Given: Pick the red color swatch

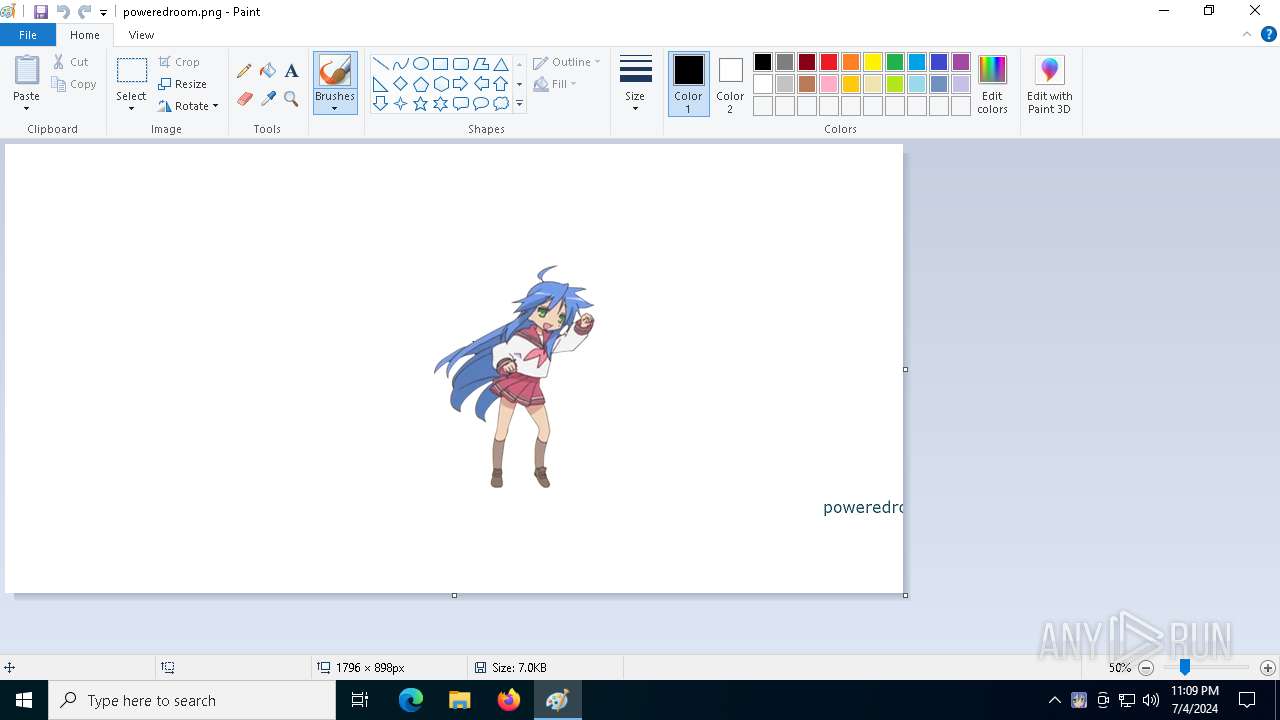Looking at the screenshot, I should pos(829,62).
